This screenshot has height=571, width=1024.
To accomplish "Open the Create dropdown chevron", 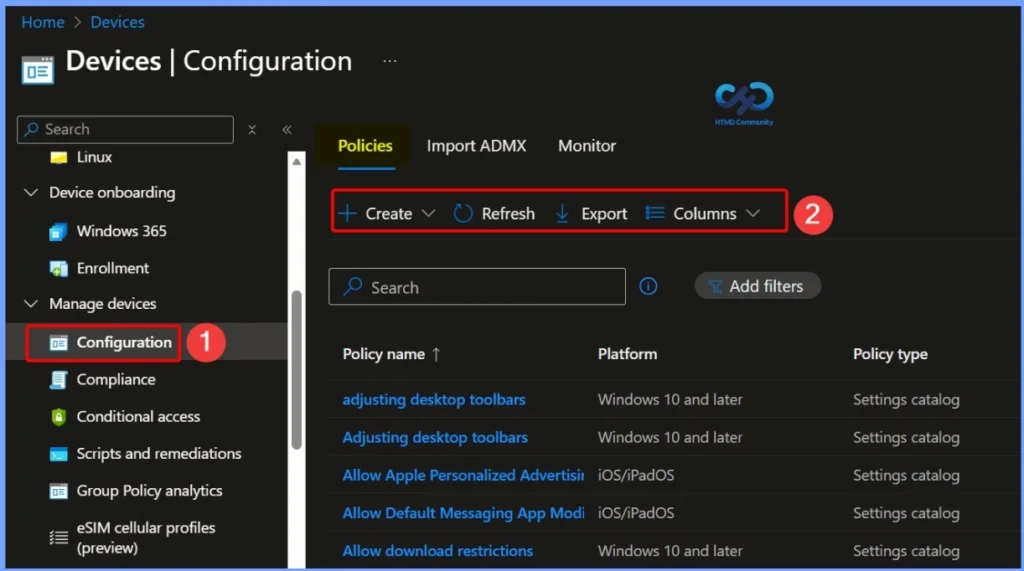I will (428, 214).
